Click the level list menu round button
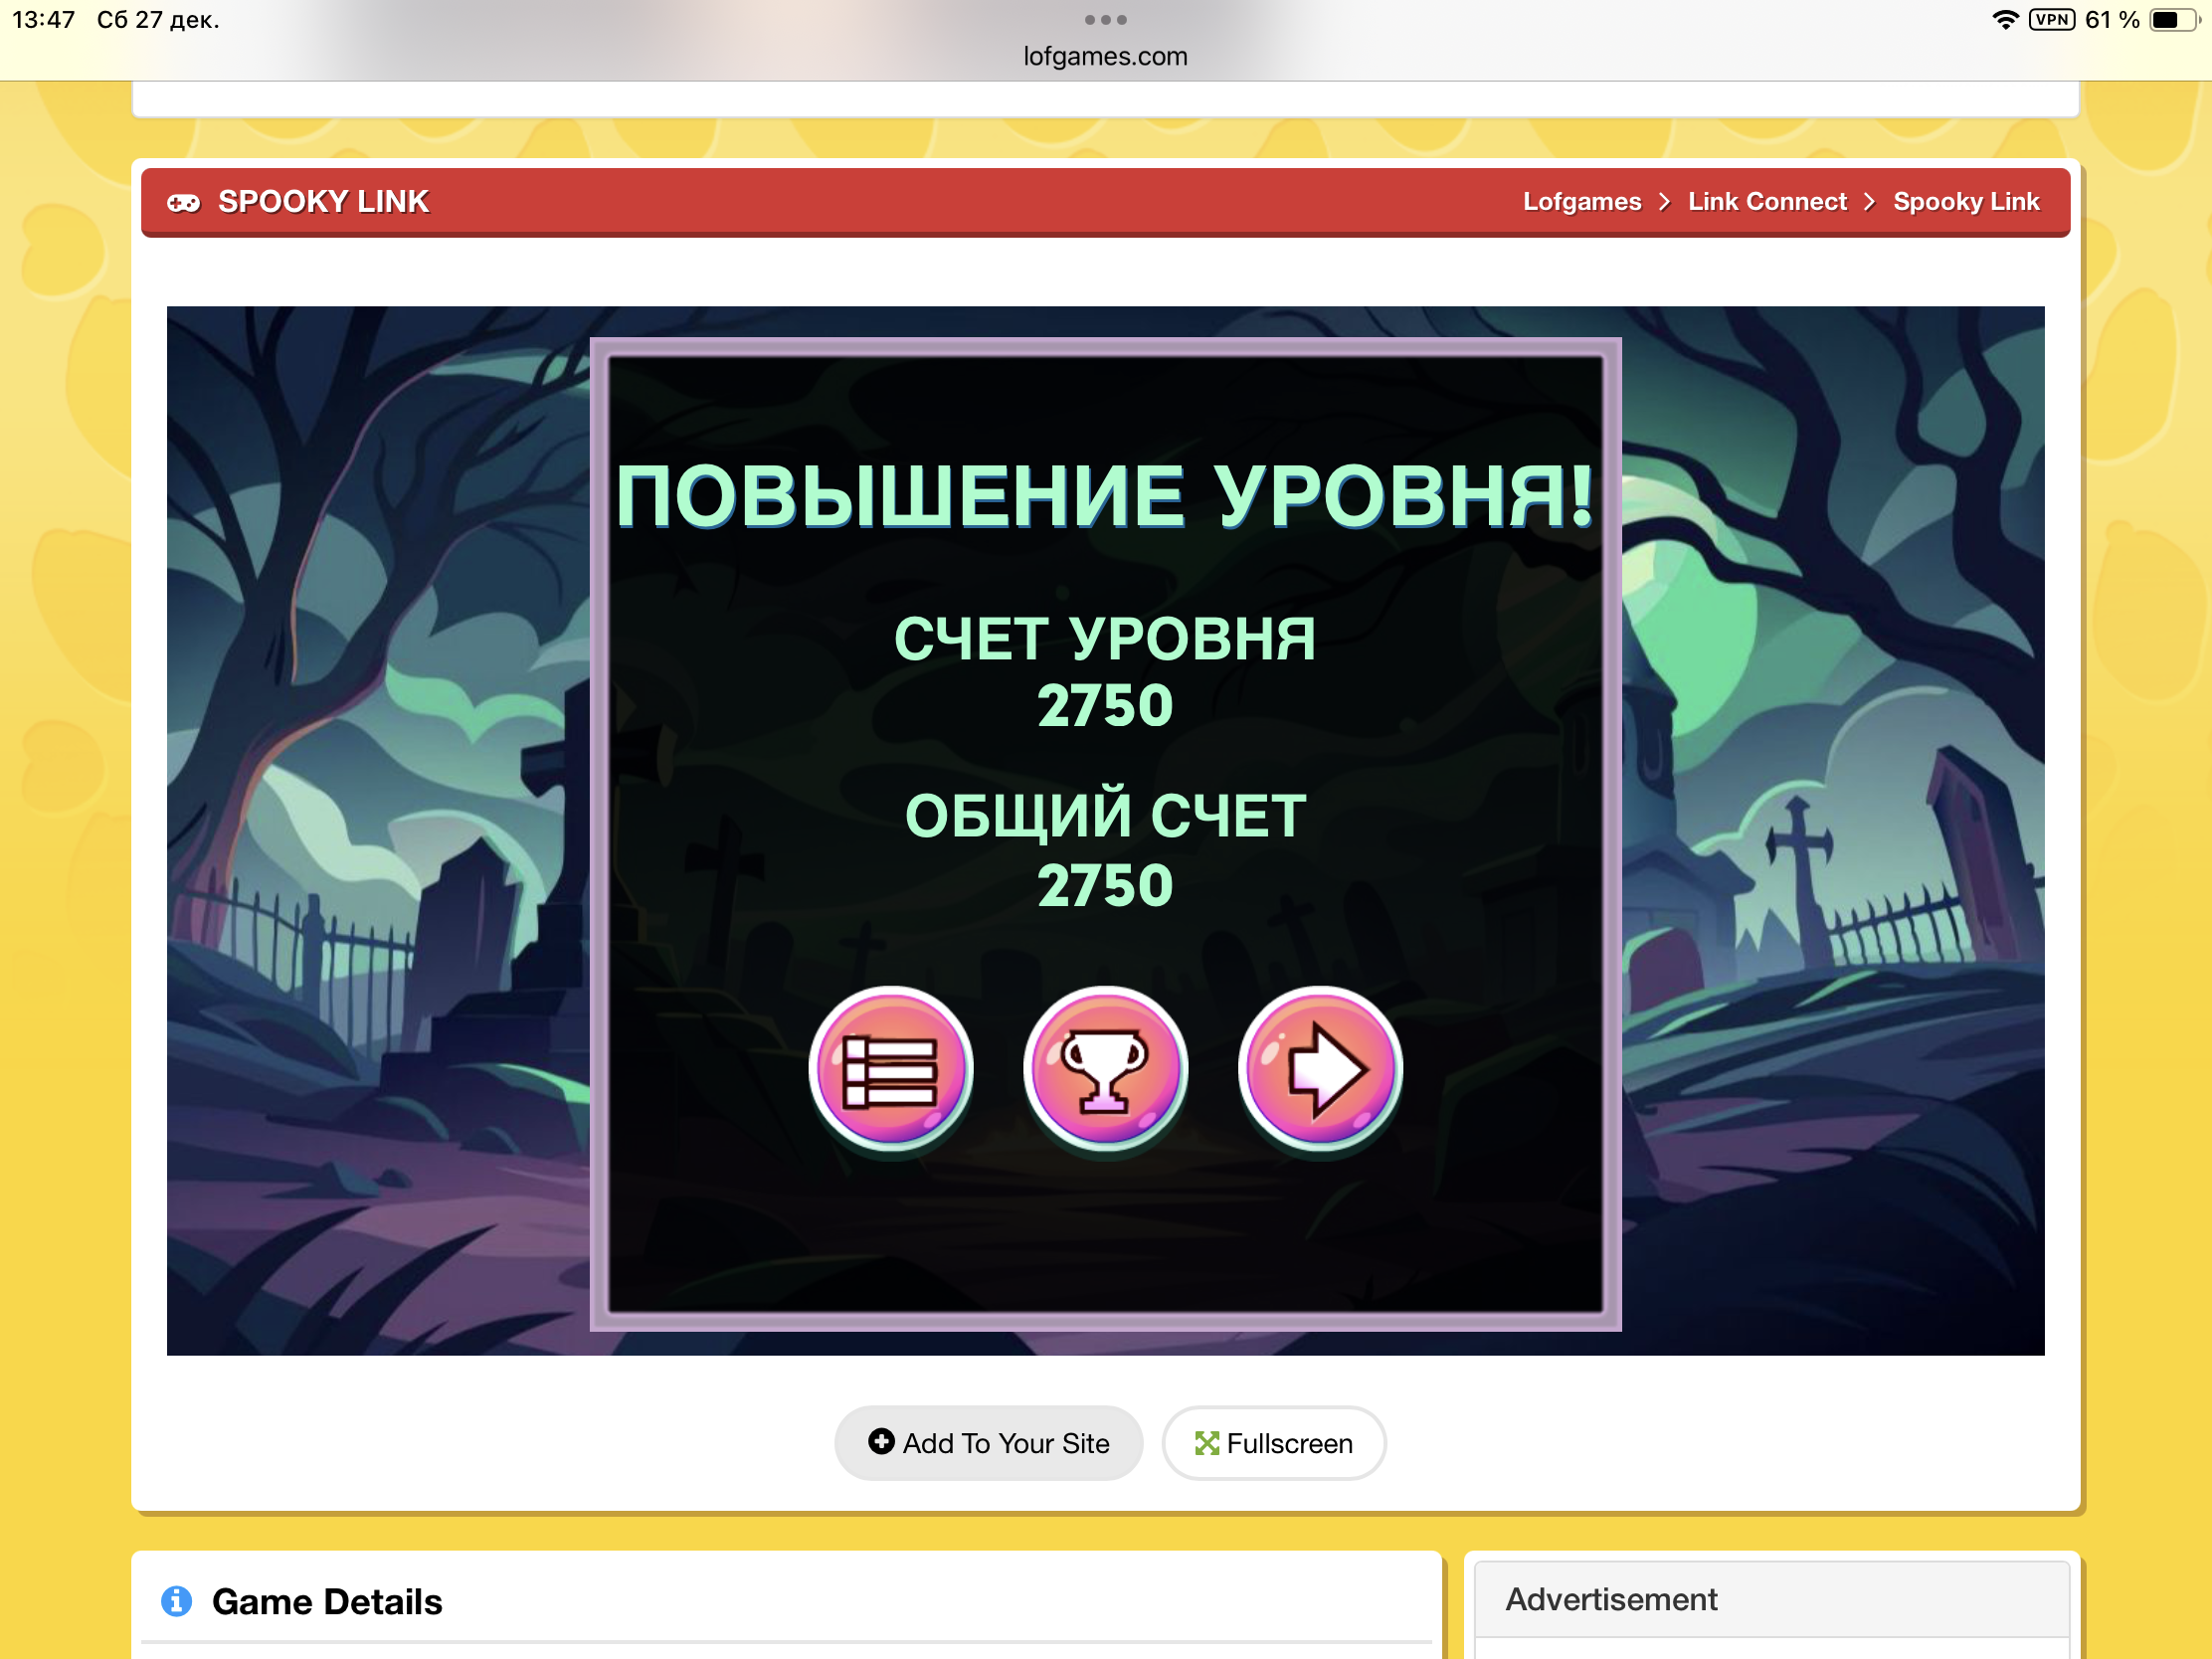 click(x=890, y=1069)
